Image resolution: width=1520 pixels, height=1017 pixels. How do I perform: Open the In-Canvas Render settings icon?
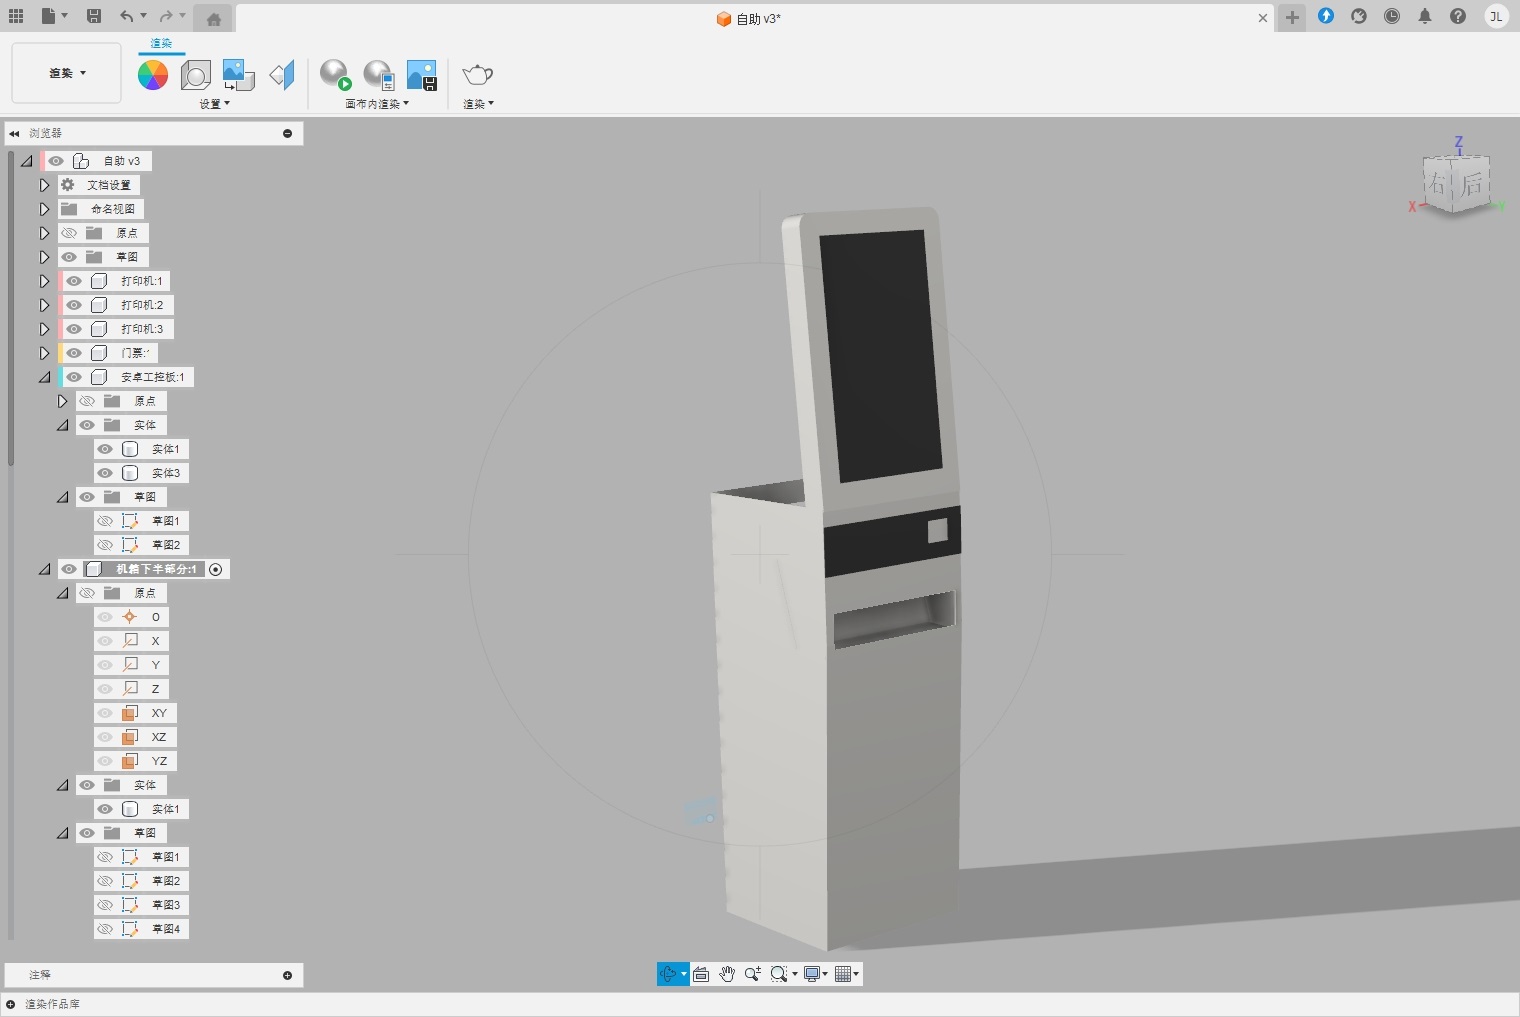(x=378, y=75)
